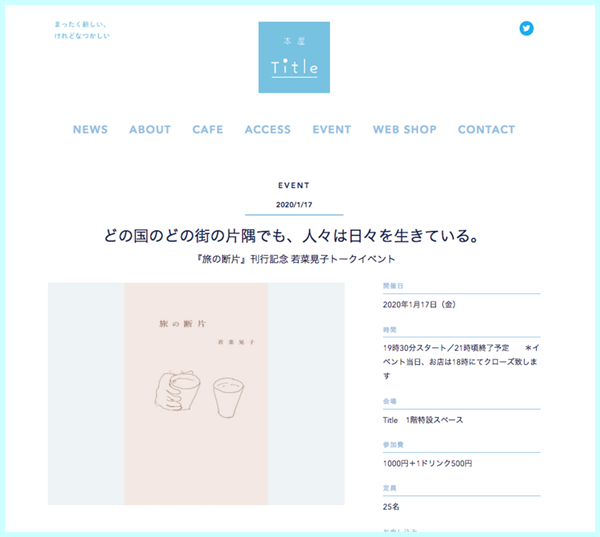Go to the NEWS page
The width and height of the screenshot is (600, 537).
tap(90, 129)
